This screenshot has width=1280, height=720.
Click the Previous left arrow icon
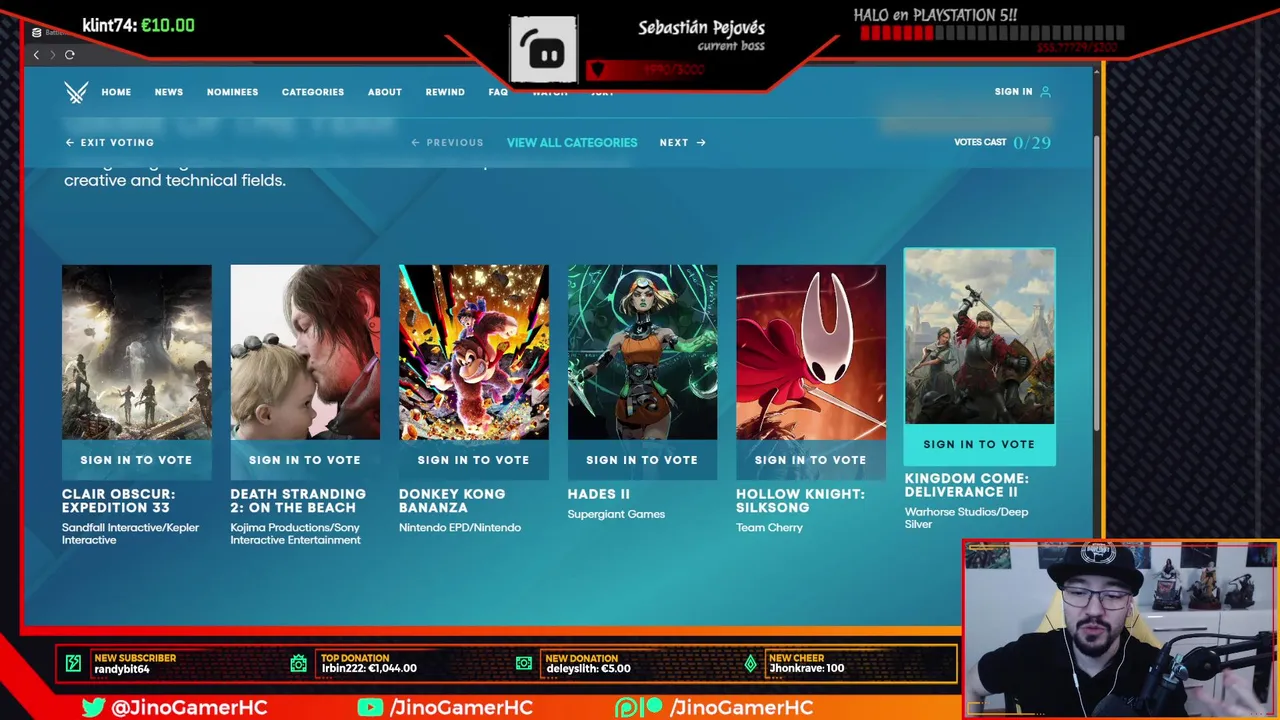point(416,143)
